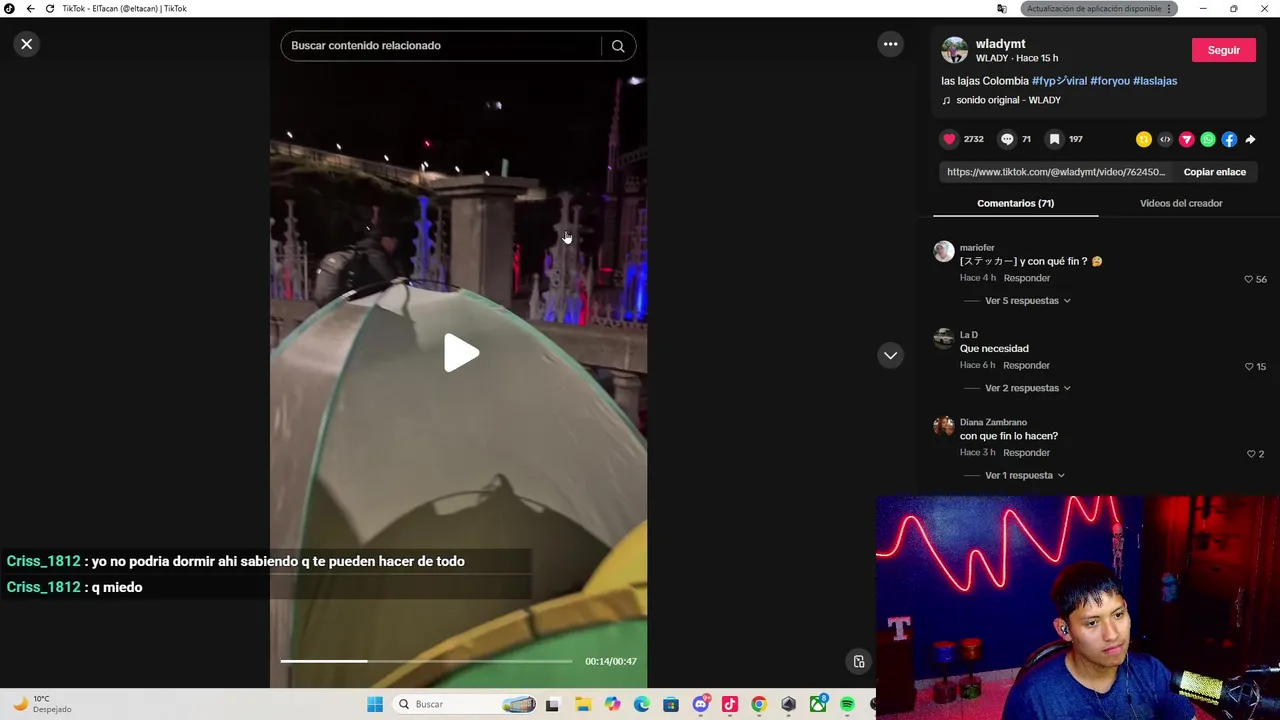
Task: Click Actualización de aplicación disponible pill
Action: pos(1099,8)
